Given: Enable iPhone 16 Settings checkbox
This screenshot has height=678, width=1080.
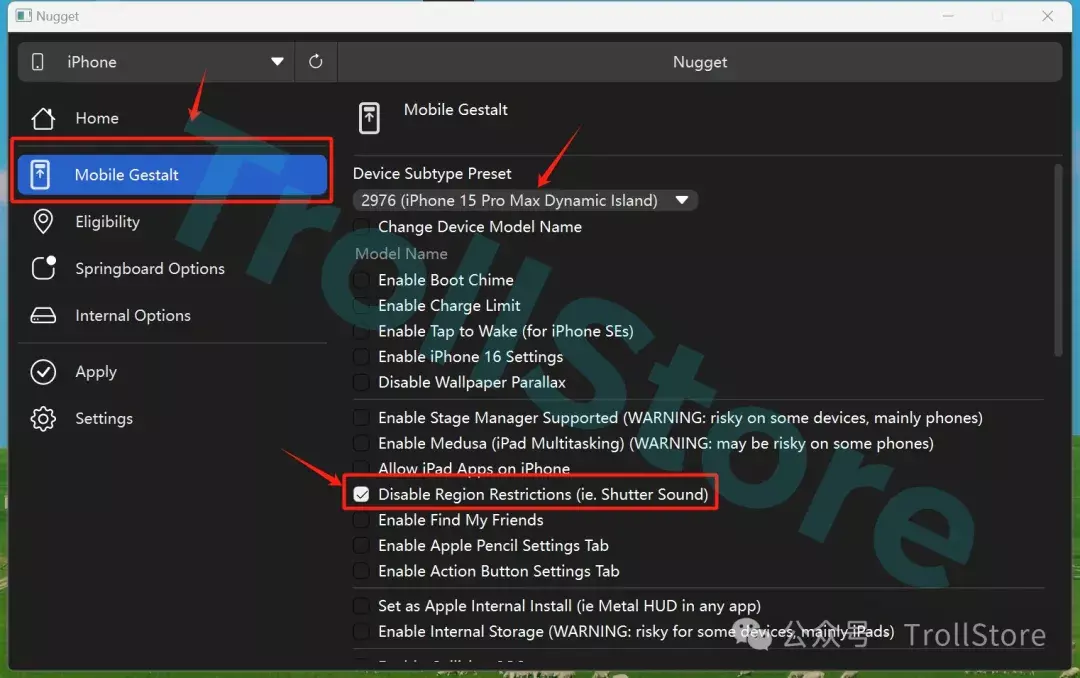Looking at the screenshot, I should (361, 357).
